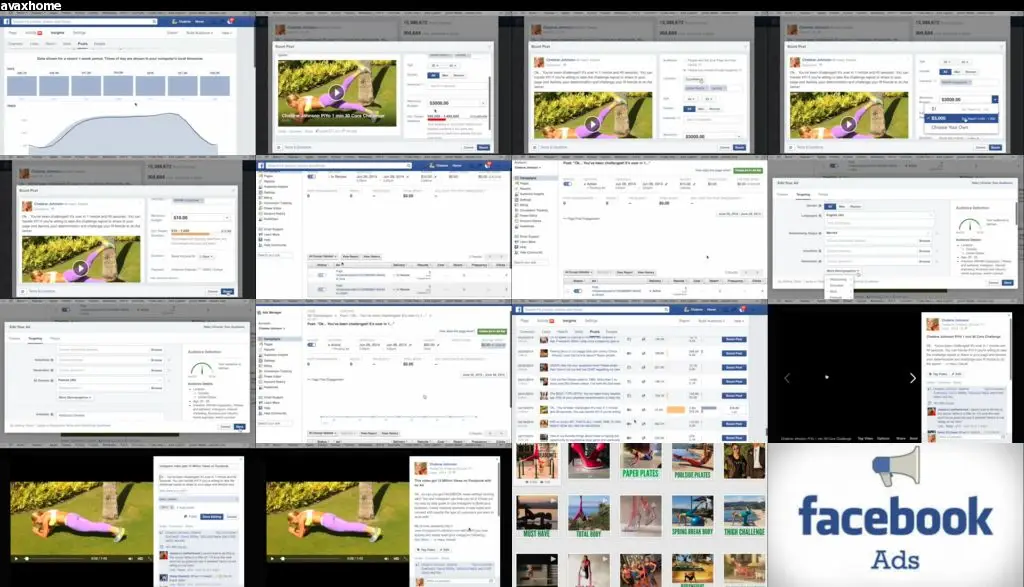Click green Create an Ad button, second-row third frame
Image resolution: width=1024 pixels, height=587 pixels.
pyautogui.click(x=748, y=170)
